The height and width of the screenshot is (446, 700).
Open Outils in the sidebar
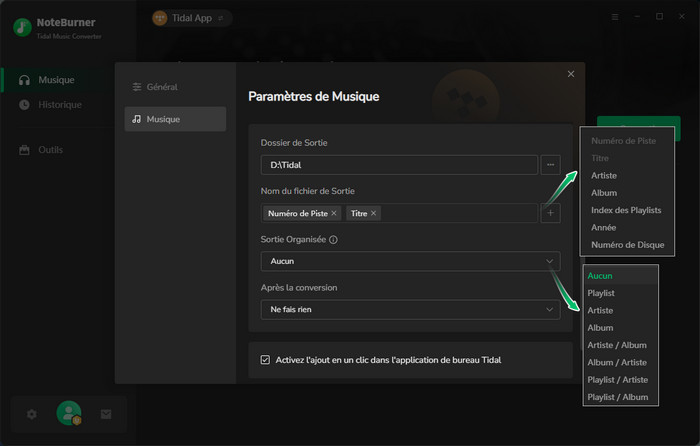click(50, 150)
